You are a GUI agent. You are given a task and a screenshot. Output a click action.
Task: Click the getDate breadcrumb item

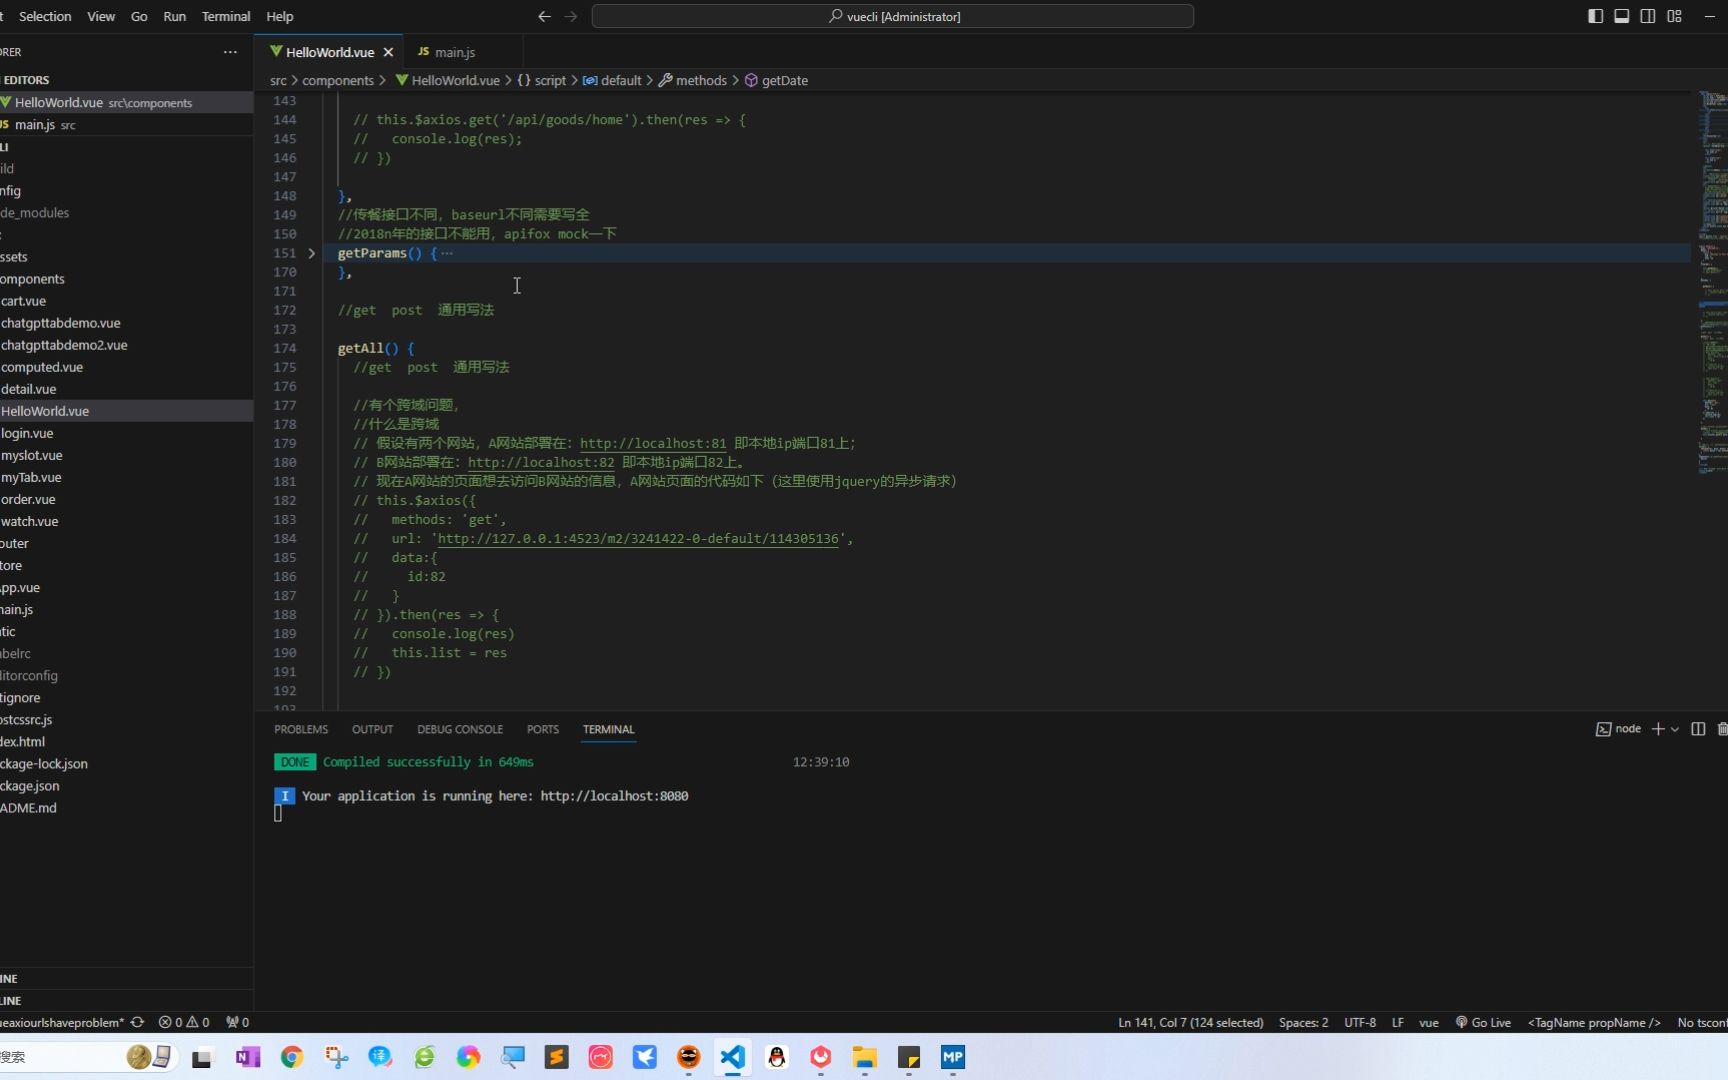[785, 80]
